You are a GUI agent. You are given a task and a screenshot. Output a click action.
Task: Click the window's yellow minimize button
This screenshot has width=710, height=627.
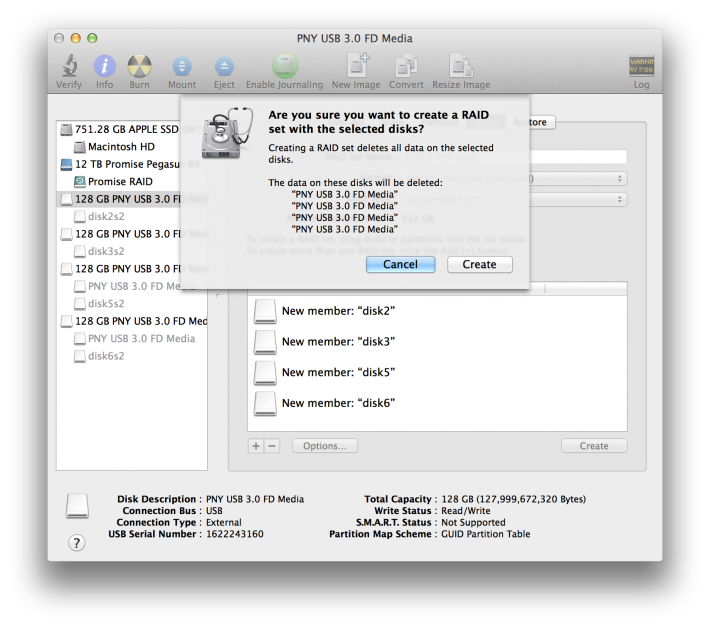click(76, 38)
